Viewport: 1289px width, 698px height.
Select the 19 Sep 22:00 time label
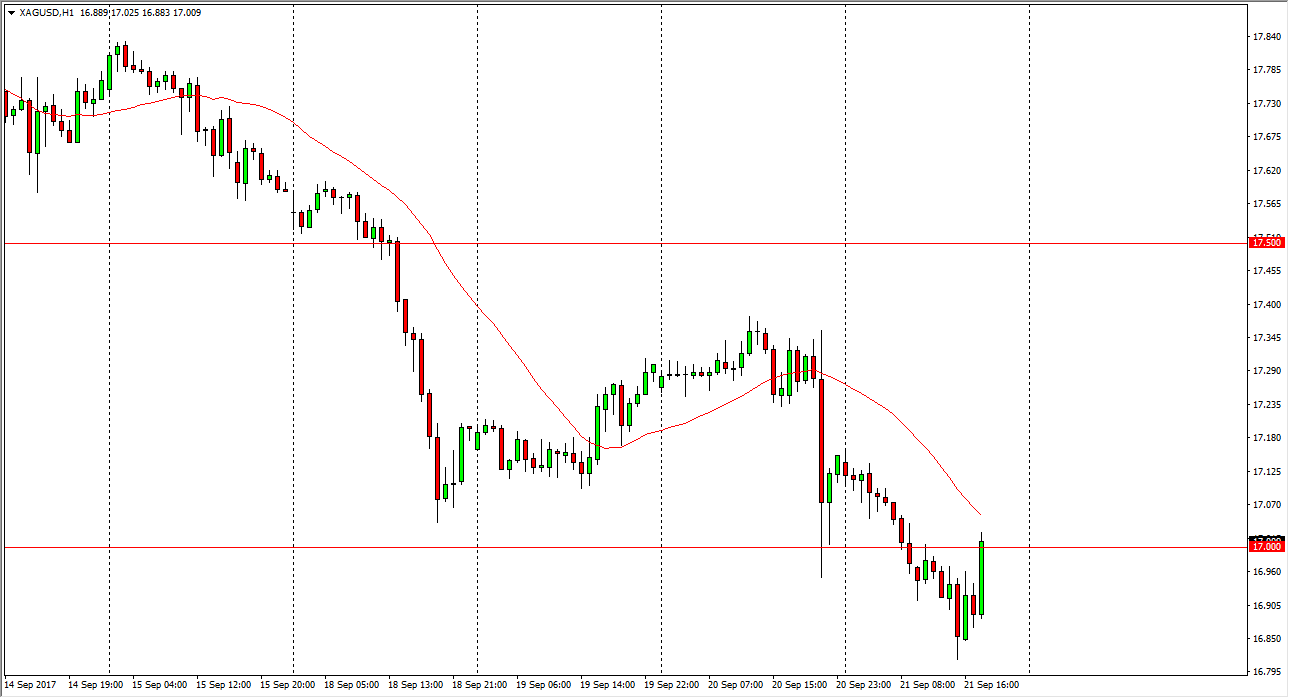(x=673, y=685)
